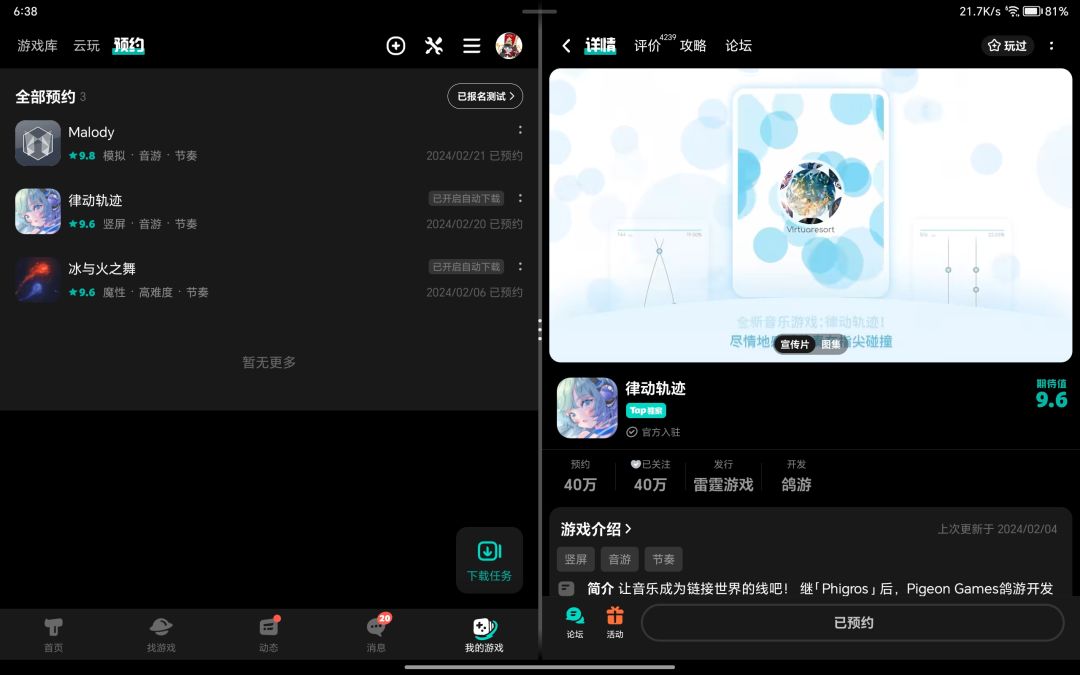1080x675 pixels.
Task: Open the 攻略 guides tab
Action: pos(693,46)
